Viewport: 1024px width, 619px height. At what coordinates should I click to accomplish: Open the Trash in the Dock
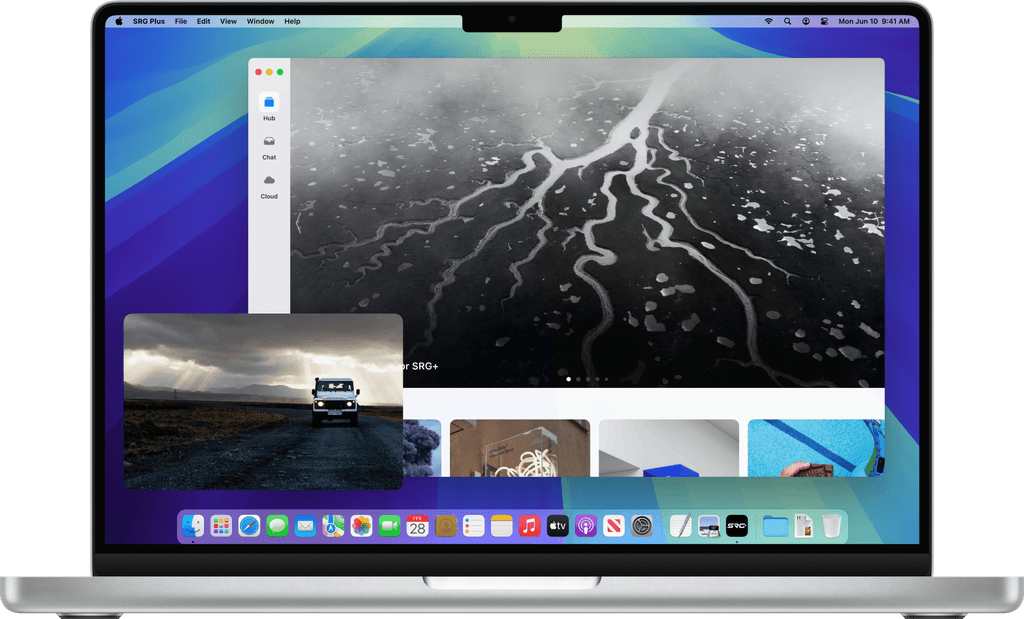coord(831,526)
